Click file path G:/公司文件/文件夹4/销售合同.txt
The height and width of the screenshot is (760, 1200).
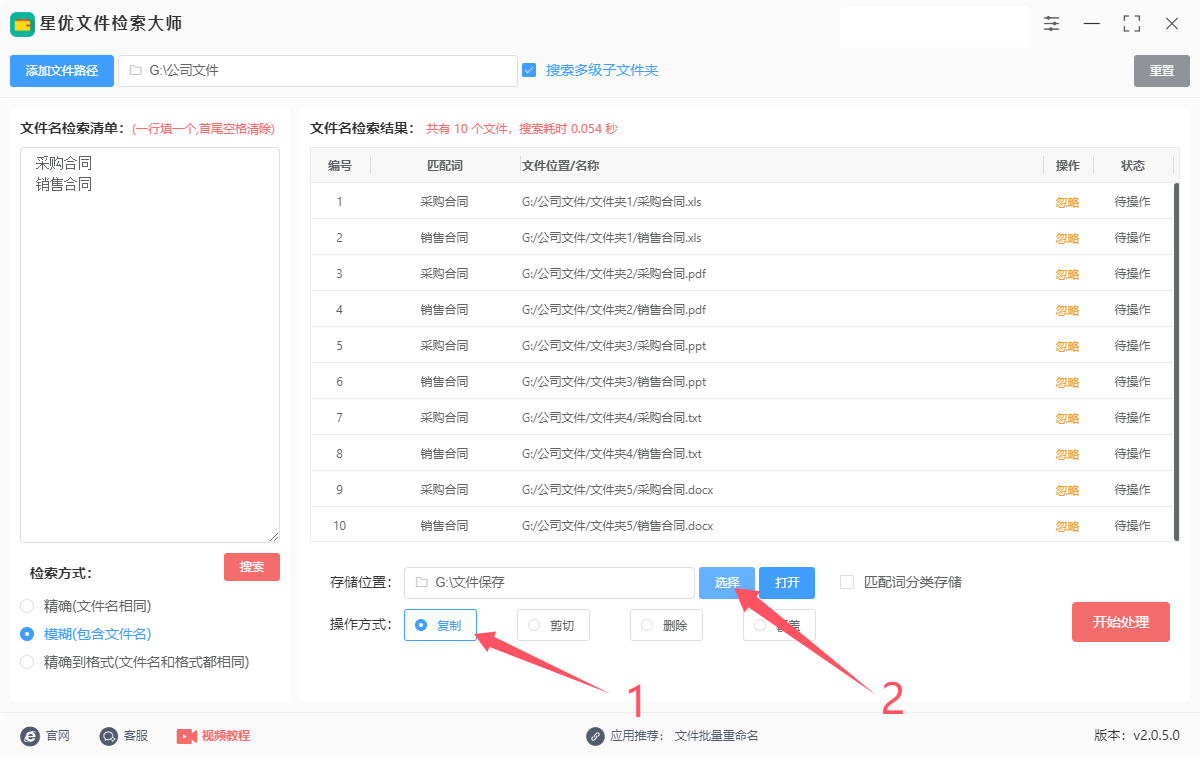click(x=612, y=454)
